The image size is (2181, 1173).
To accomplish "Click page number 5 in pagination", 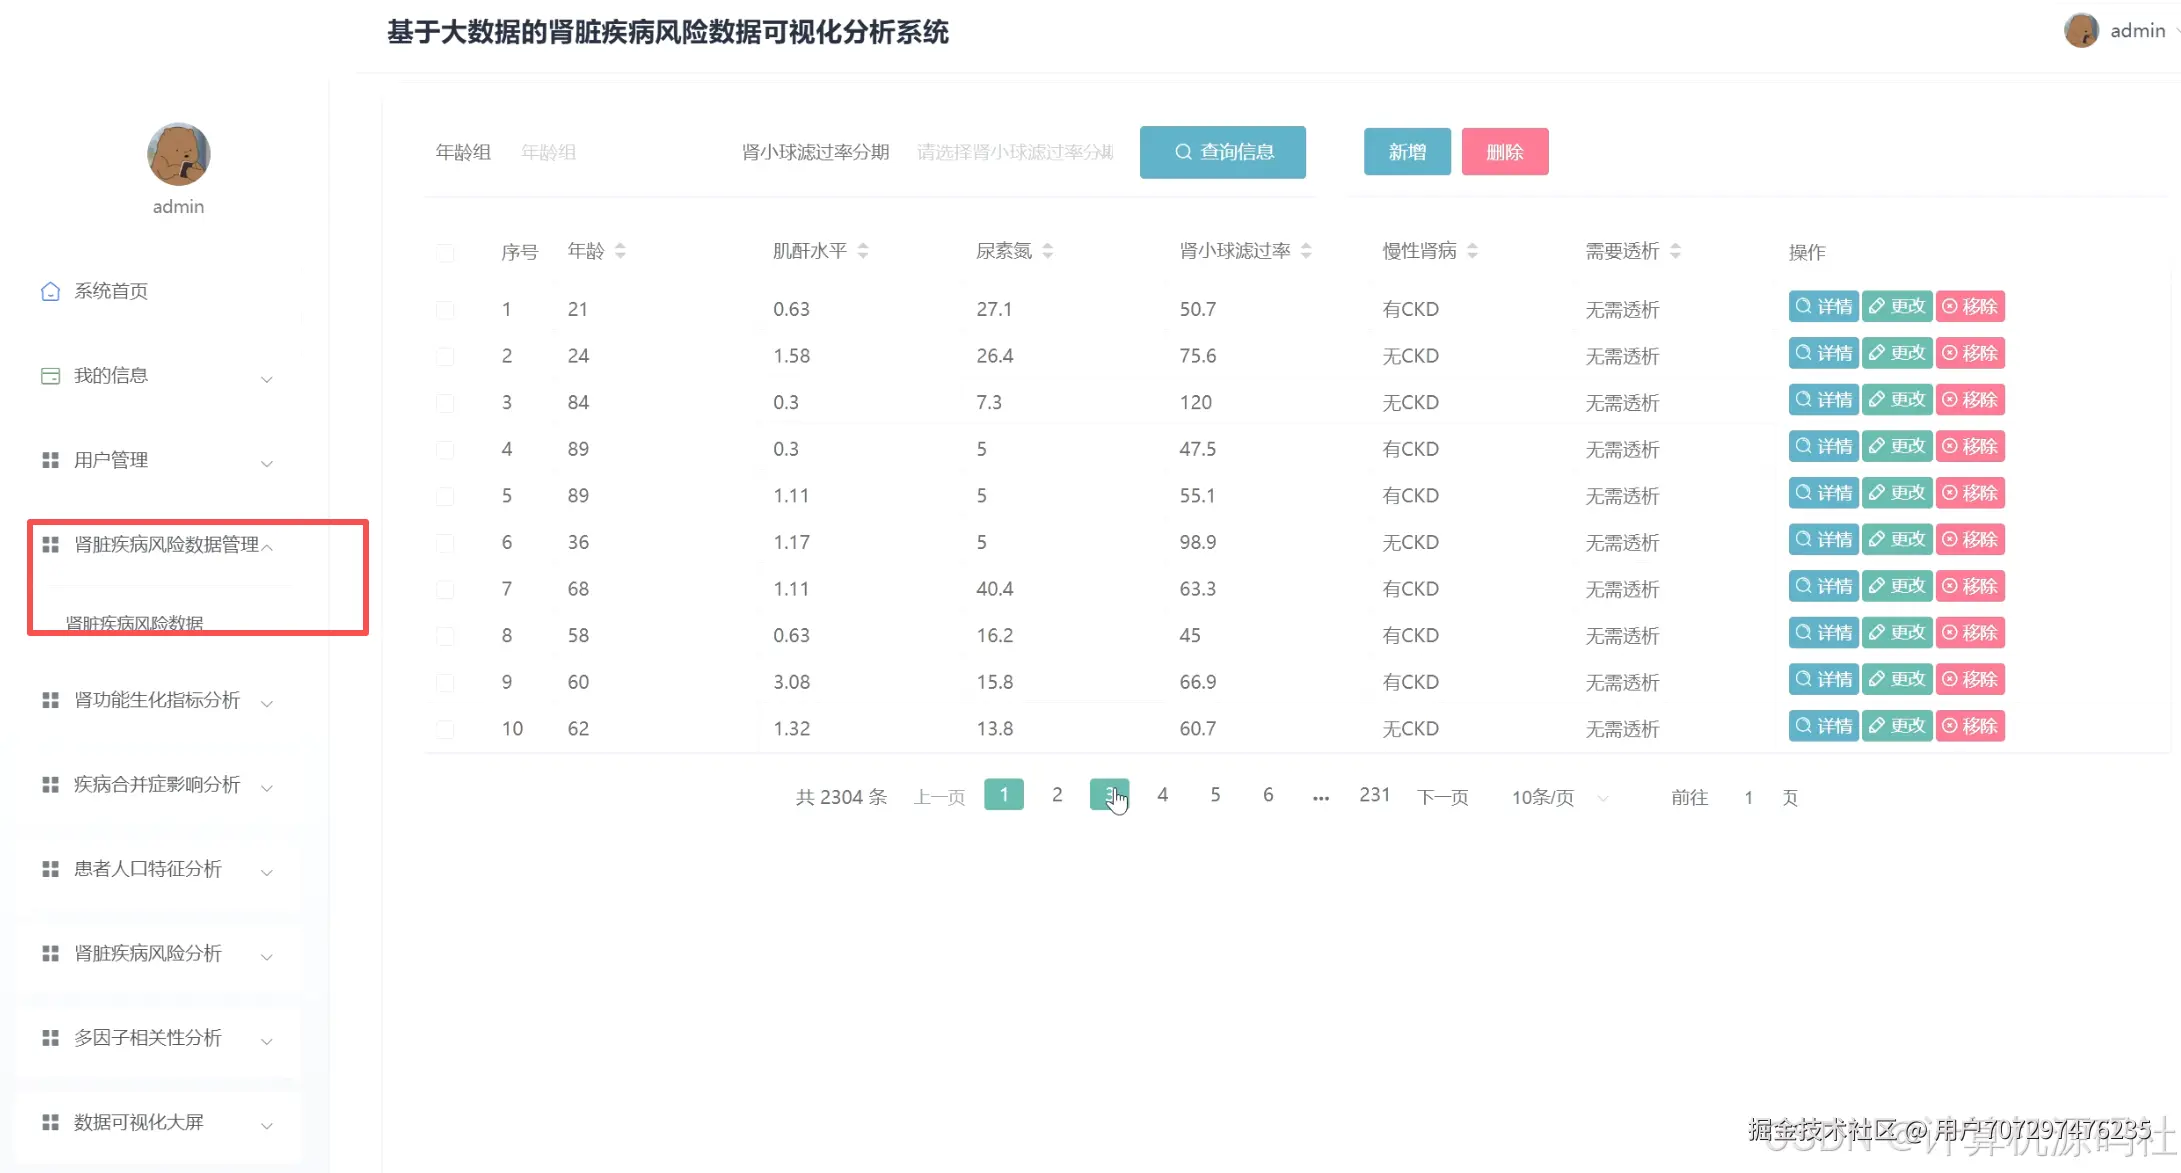I will [1215, 794].
